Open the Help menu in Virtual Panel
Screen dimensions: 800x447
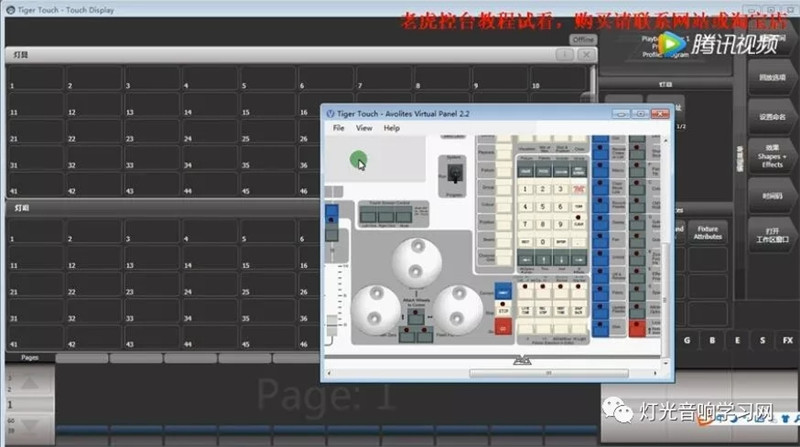pos(391,128)
